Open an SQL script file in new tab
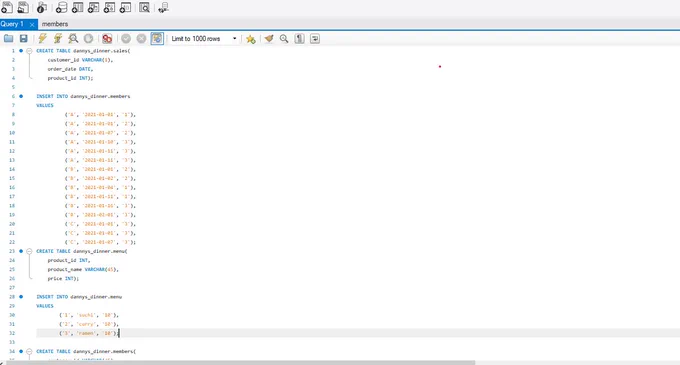Viewport: 680px width, 365px height. 23,7
